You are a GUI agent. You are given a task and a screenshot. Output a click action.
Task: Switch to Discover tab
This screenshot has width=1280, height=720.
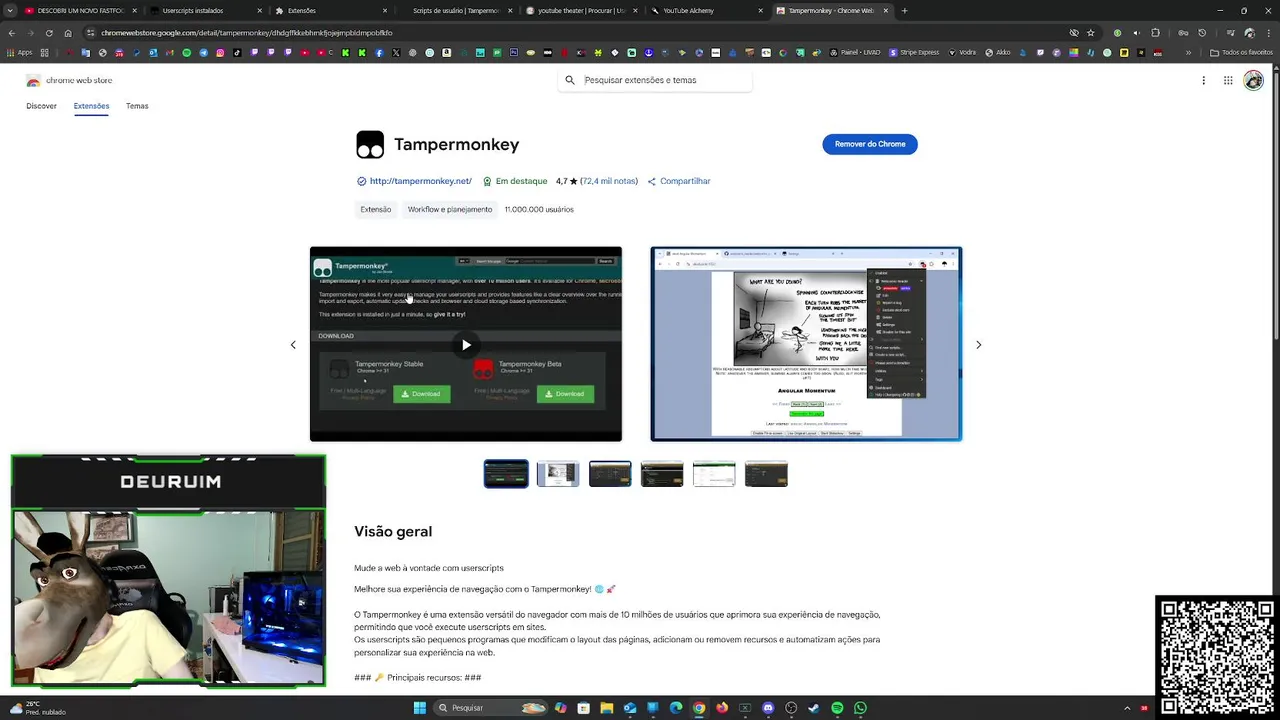(x=41, y=106)
